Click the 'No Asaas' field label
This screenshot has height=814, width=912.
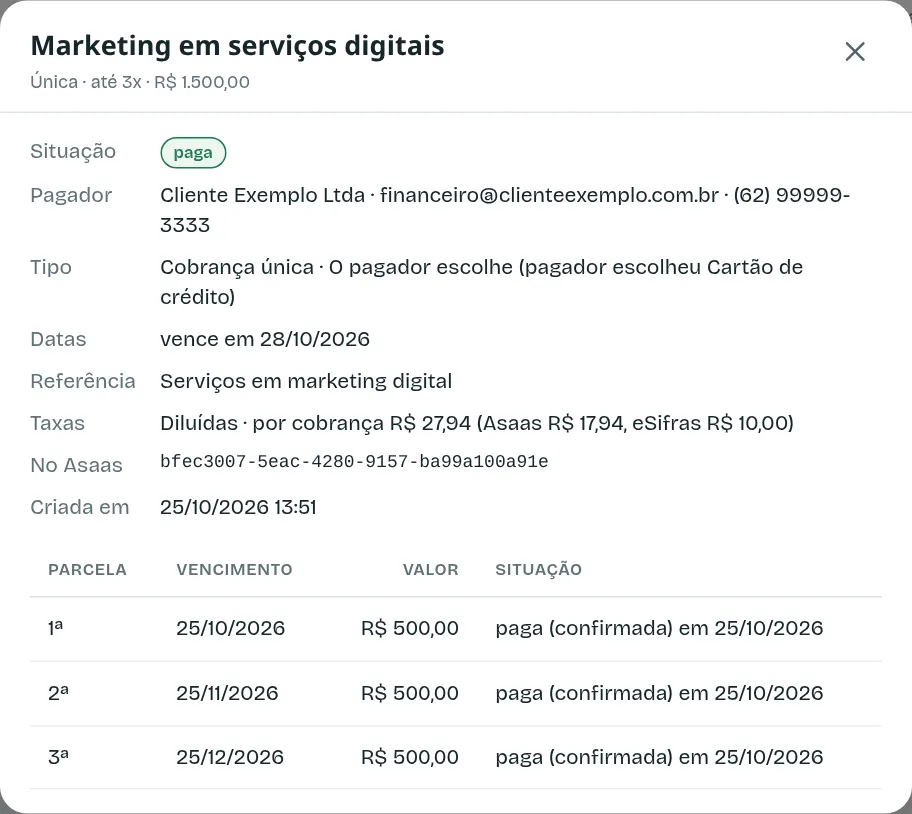coord(76,465)
